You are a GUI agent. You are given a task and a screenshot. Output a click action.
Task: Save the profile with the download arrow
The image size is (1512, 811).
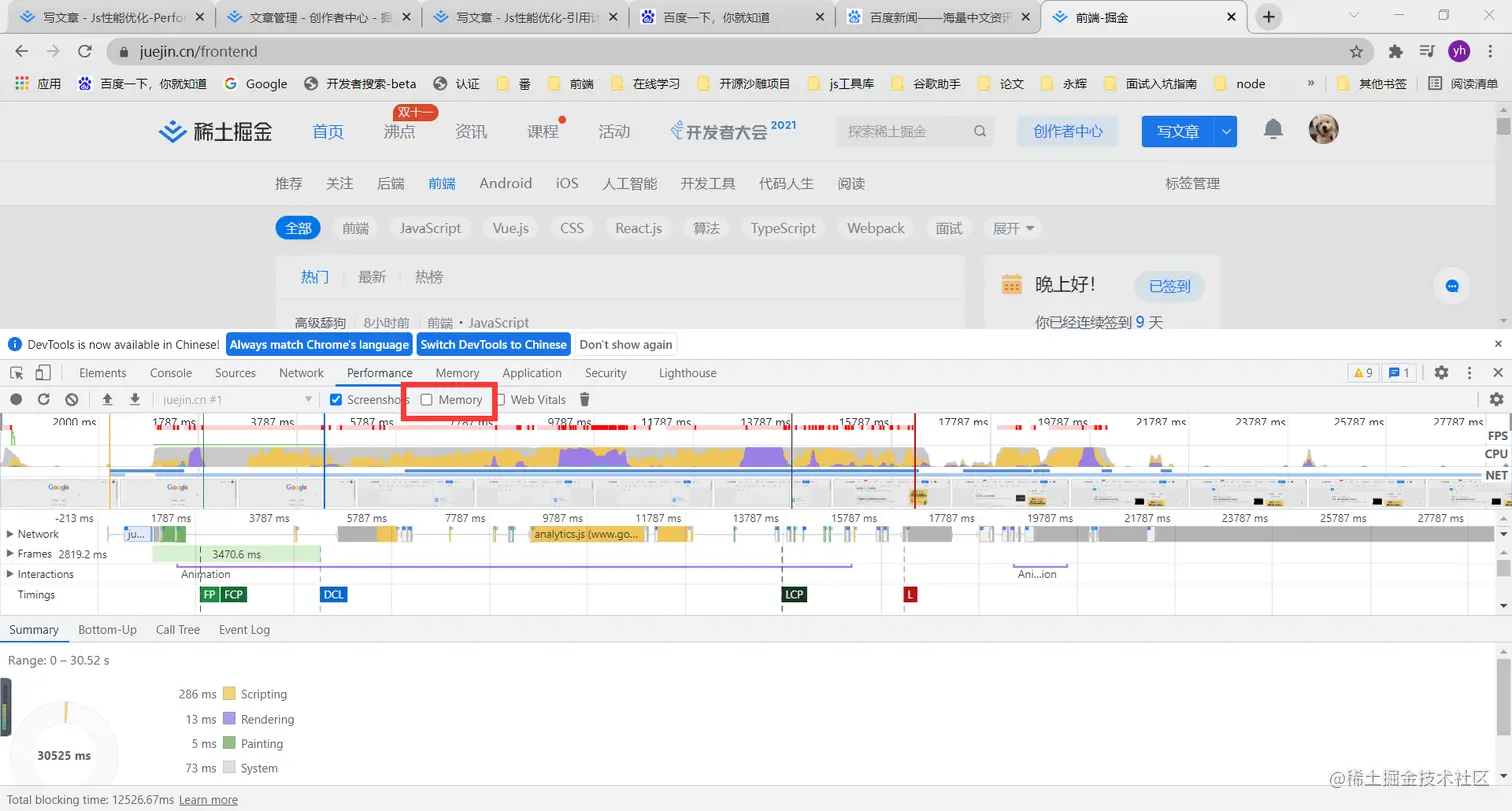click(135, 399)
